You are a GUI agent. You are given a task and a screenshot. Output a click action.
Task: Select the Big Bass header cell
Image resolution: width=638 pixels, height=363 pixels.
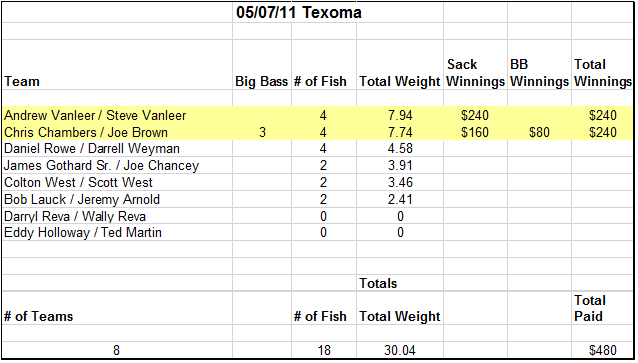click(262, 65)
